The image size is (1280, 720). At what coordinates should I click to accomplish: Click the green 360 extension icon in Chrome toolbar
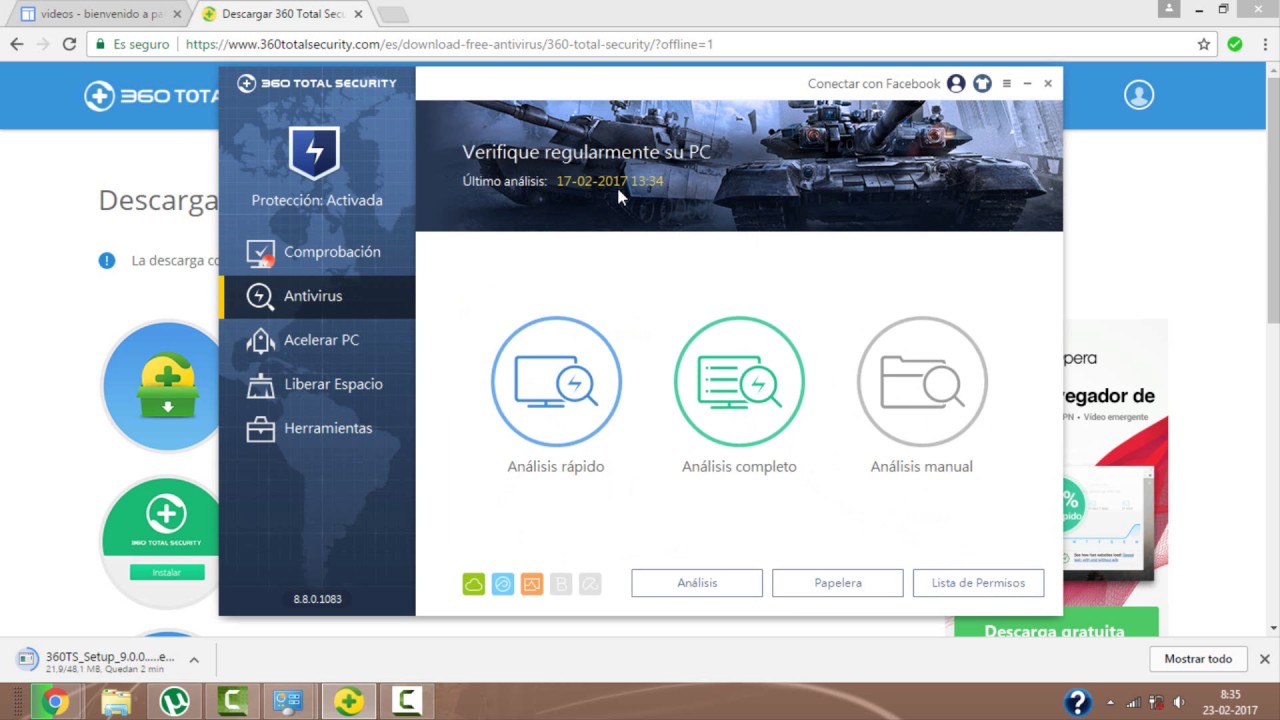point(1235,44)
